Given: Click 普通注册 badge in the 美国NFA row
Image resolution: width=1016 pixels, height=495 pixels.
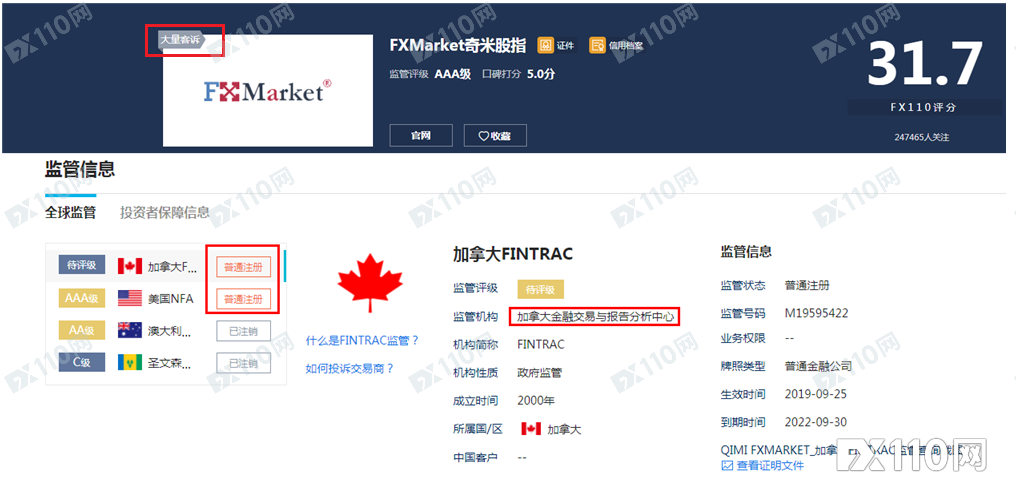Looking at the screenshot, I should coord(243,299).
